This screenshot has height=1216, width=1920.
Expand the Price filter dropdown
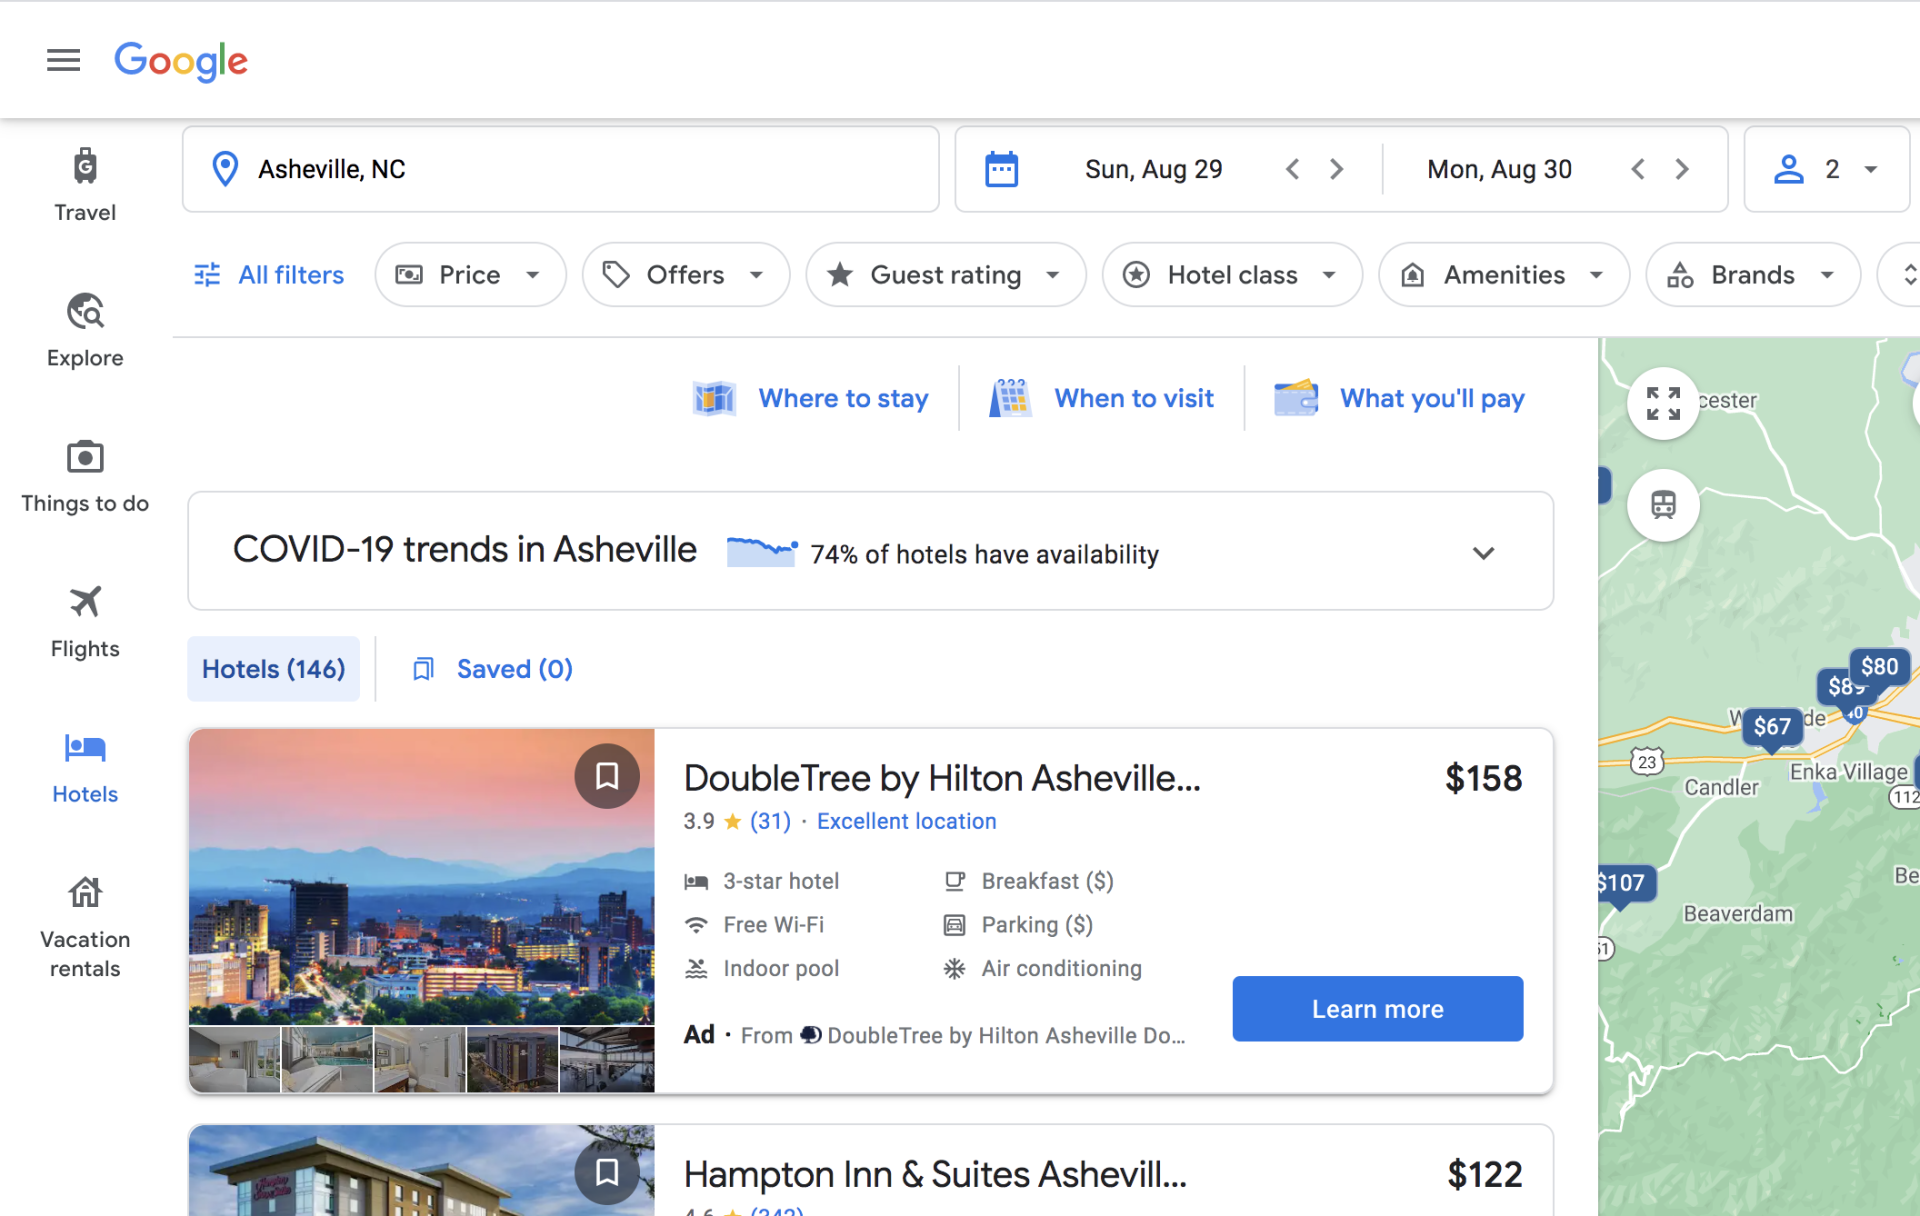[470, 275]
